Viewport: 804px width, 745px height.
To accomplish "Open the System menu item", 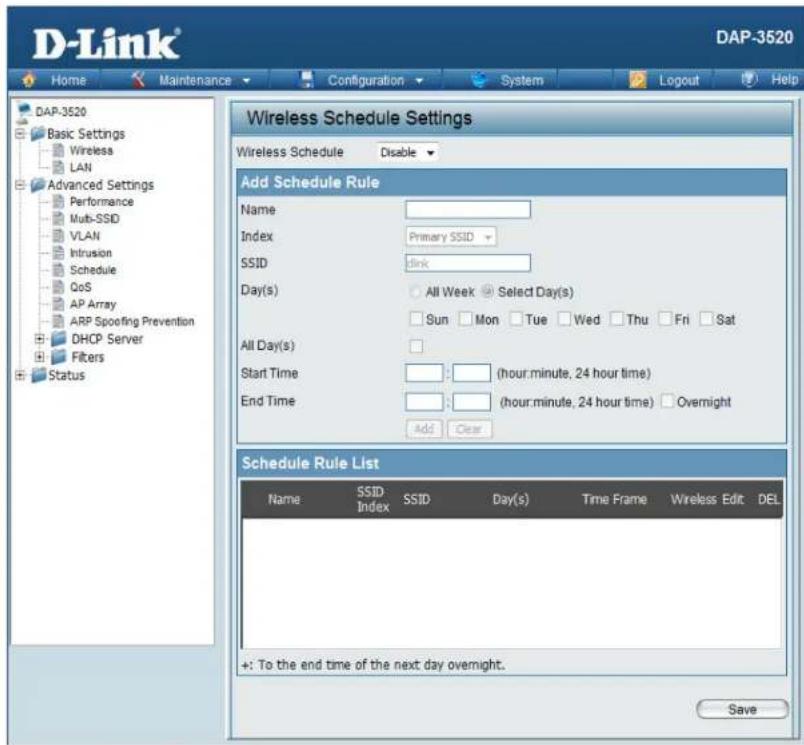I will click(521, 80).
